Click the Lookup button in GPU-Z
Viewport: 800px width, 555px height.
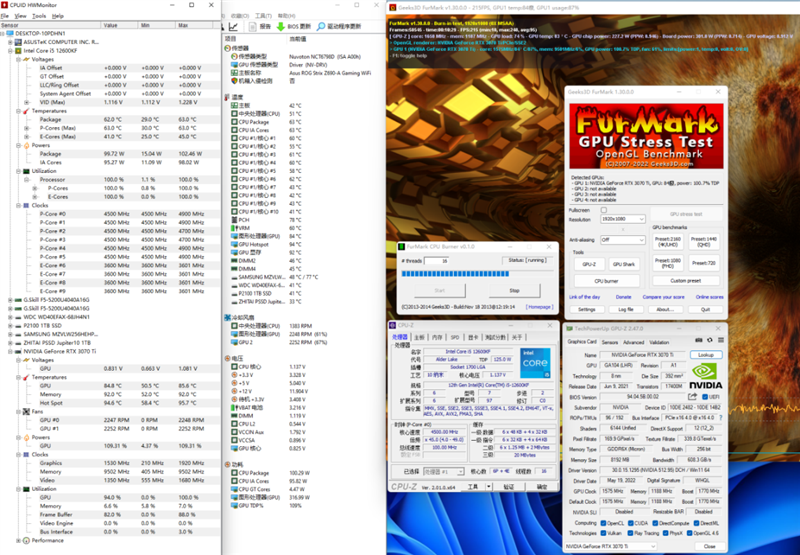[706, 355]
